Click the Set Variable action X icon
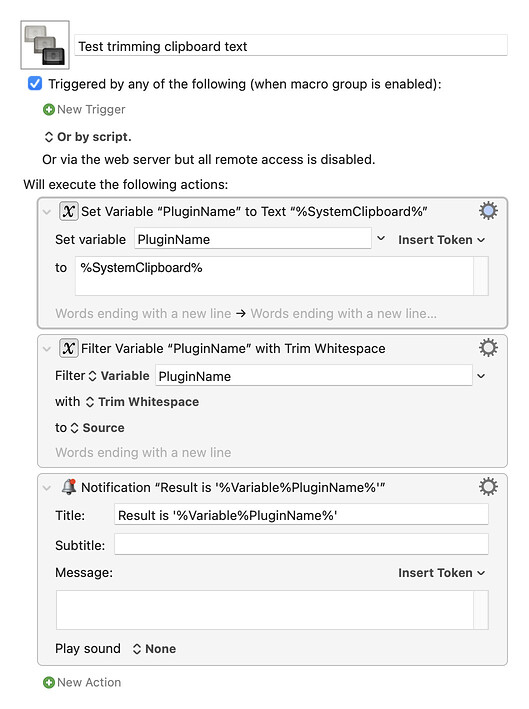The height and width of the screenshot is (709, 529). 69,211
